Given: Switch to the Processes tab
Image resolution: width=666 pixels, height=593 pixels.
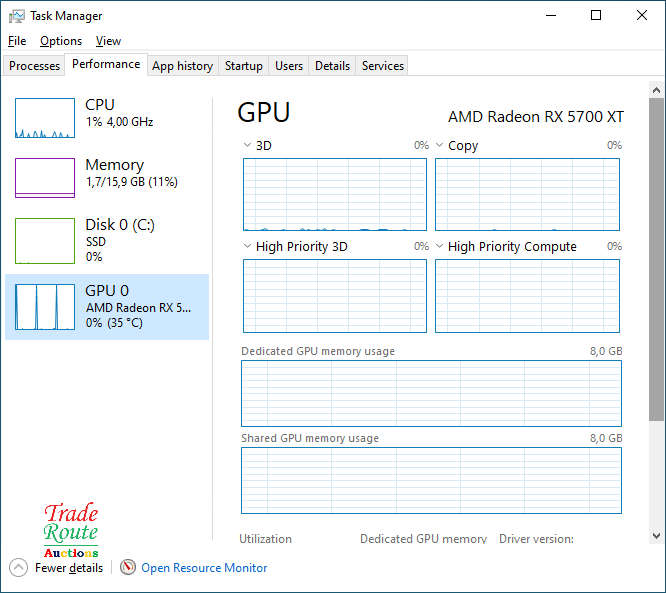Looking at the screenshot, I should 35,66.
